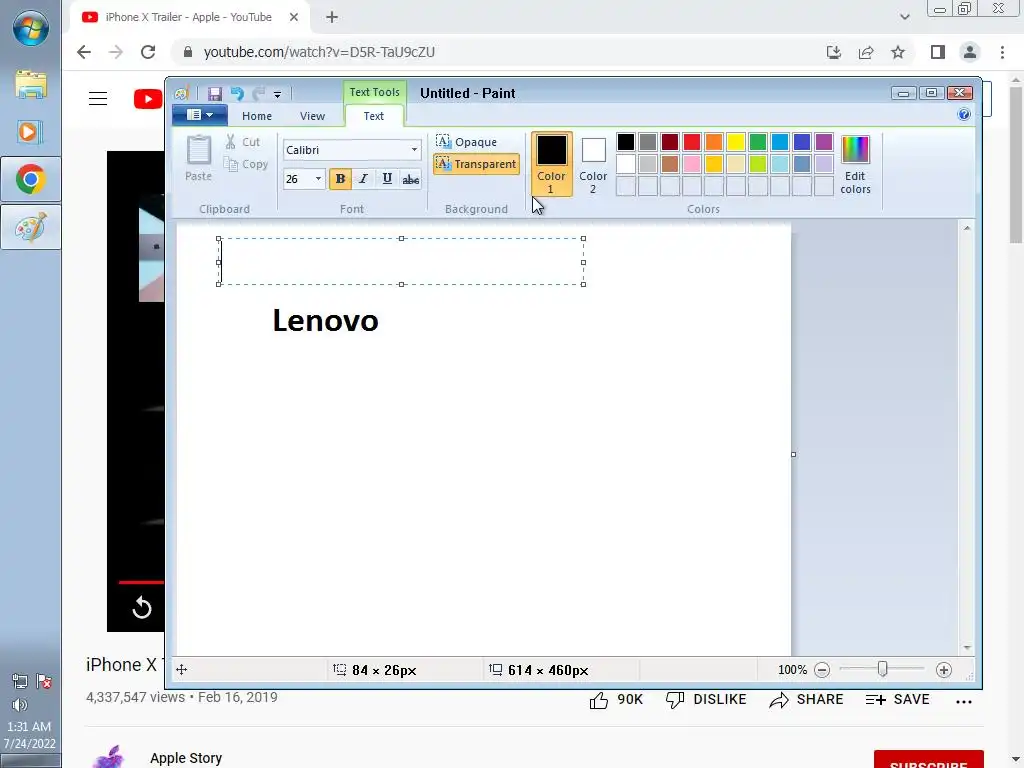Viewport: 1024px width, 768px height.
Task: Click the Paste clipboard button
Action: pyautogui.click(x=199, y=157)
